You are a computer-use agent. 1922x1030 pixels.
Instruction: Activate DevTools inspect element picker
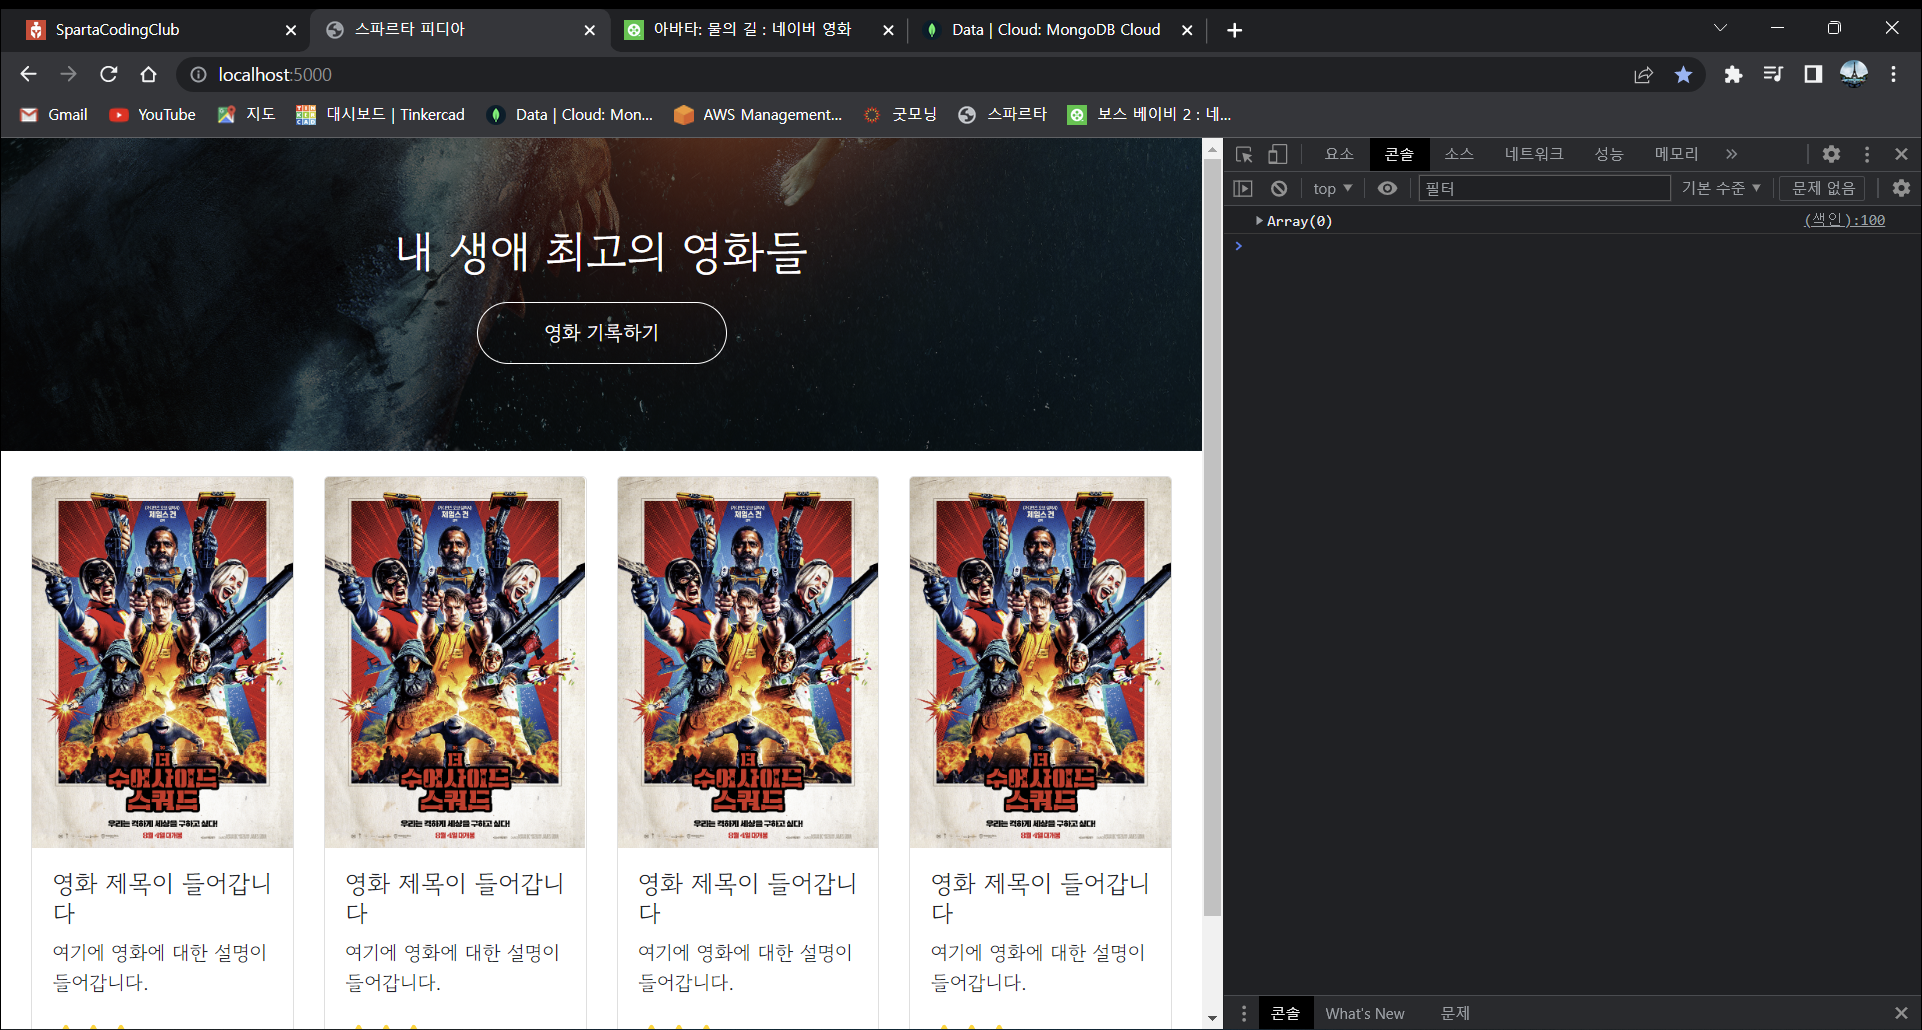[x=1244, y=154]
